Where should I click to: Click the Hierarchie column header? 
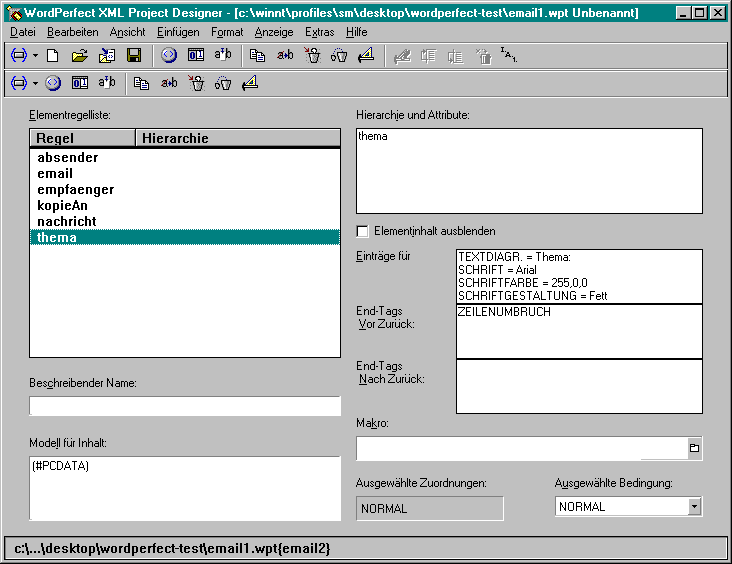[238, 138]
